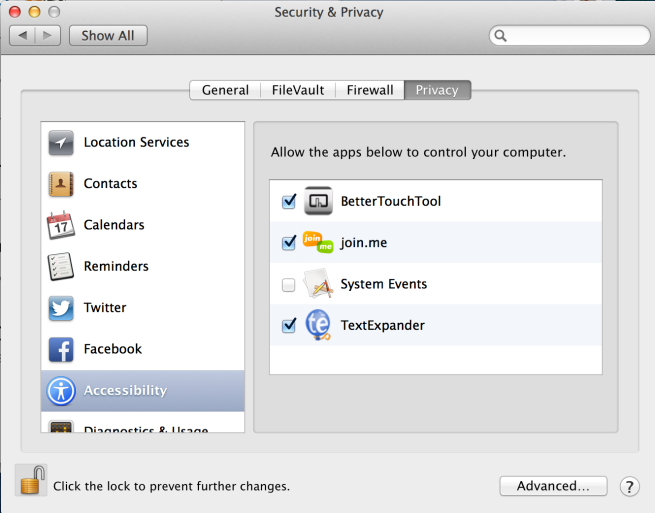This screenshot has height=513, width=655.
Task: Switch to the General tab
Action: pos(225,90)
